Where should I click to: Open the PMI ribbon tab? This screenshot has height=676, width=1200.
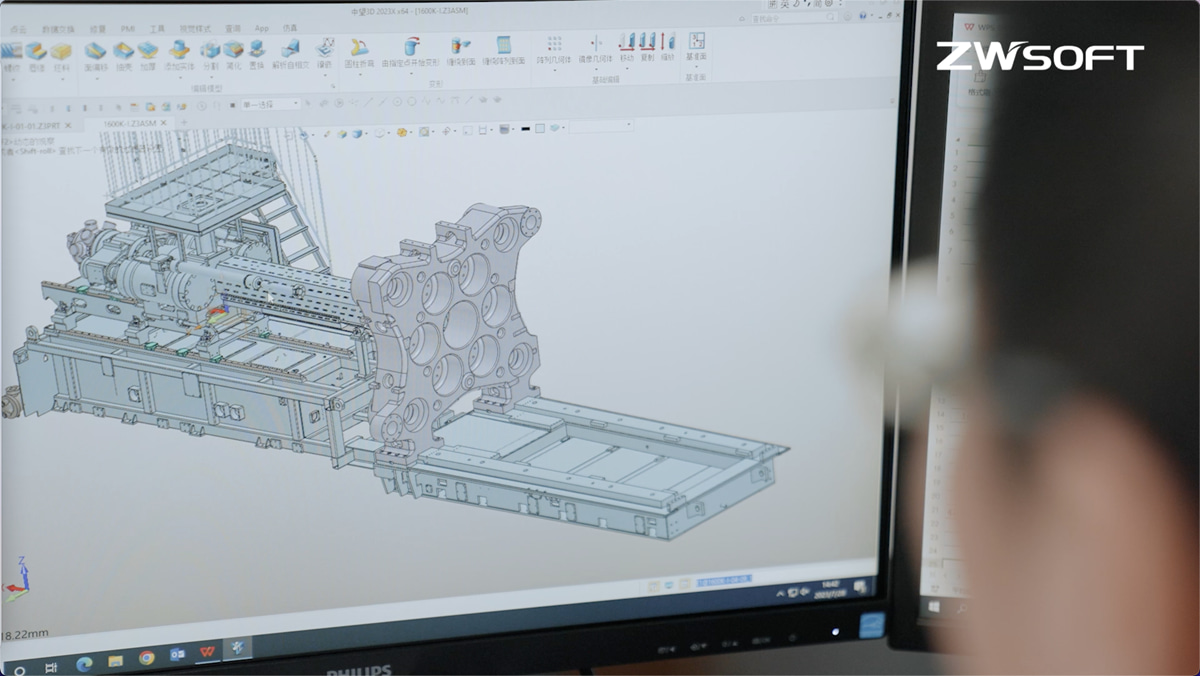[x=128, y=28]
